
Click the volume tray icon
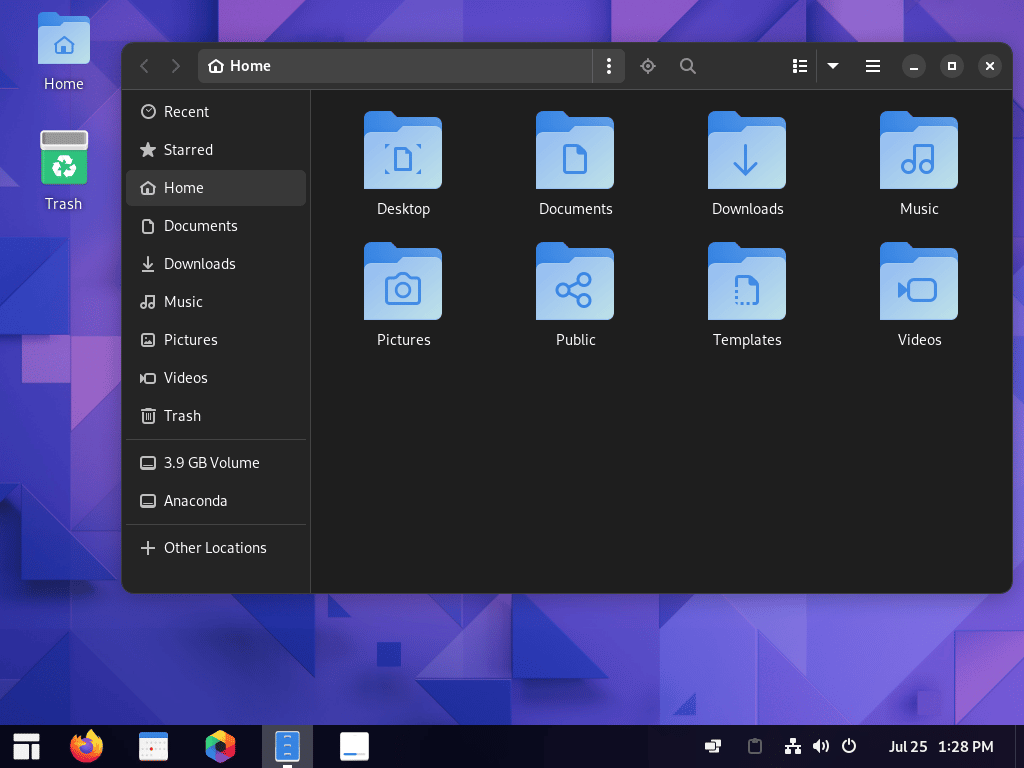coord(821,746)
